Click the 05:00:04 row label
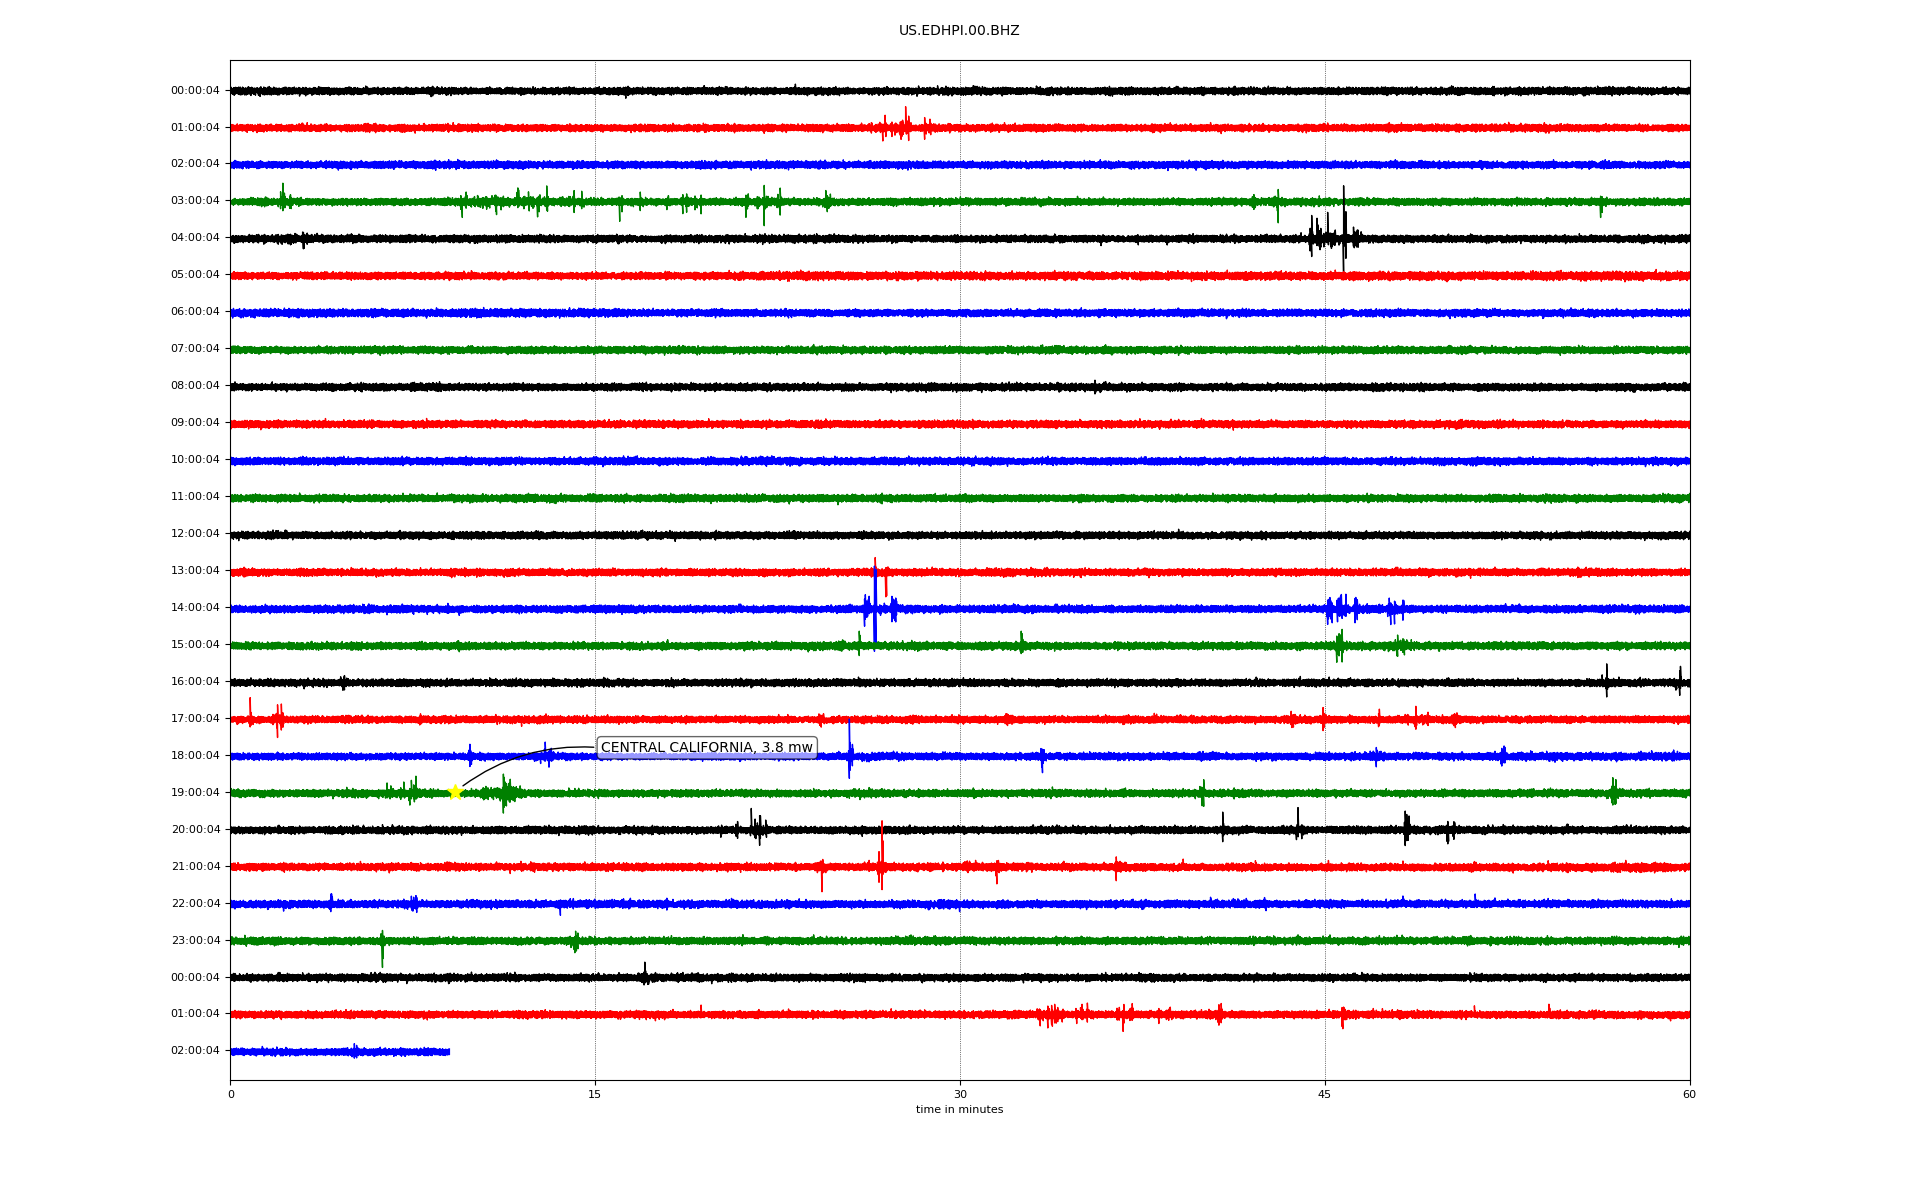The height and width of the screenshot is (1200, 1920). point(195,275)
